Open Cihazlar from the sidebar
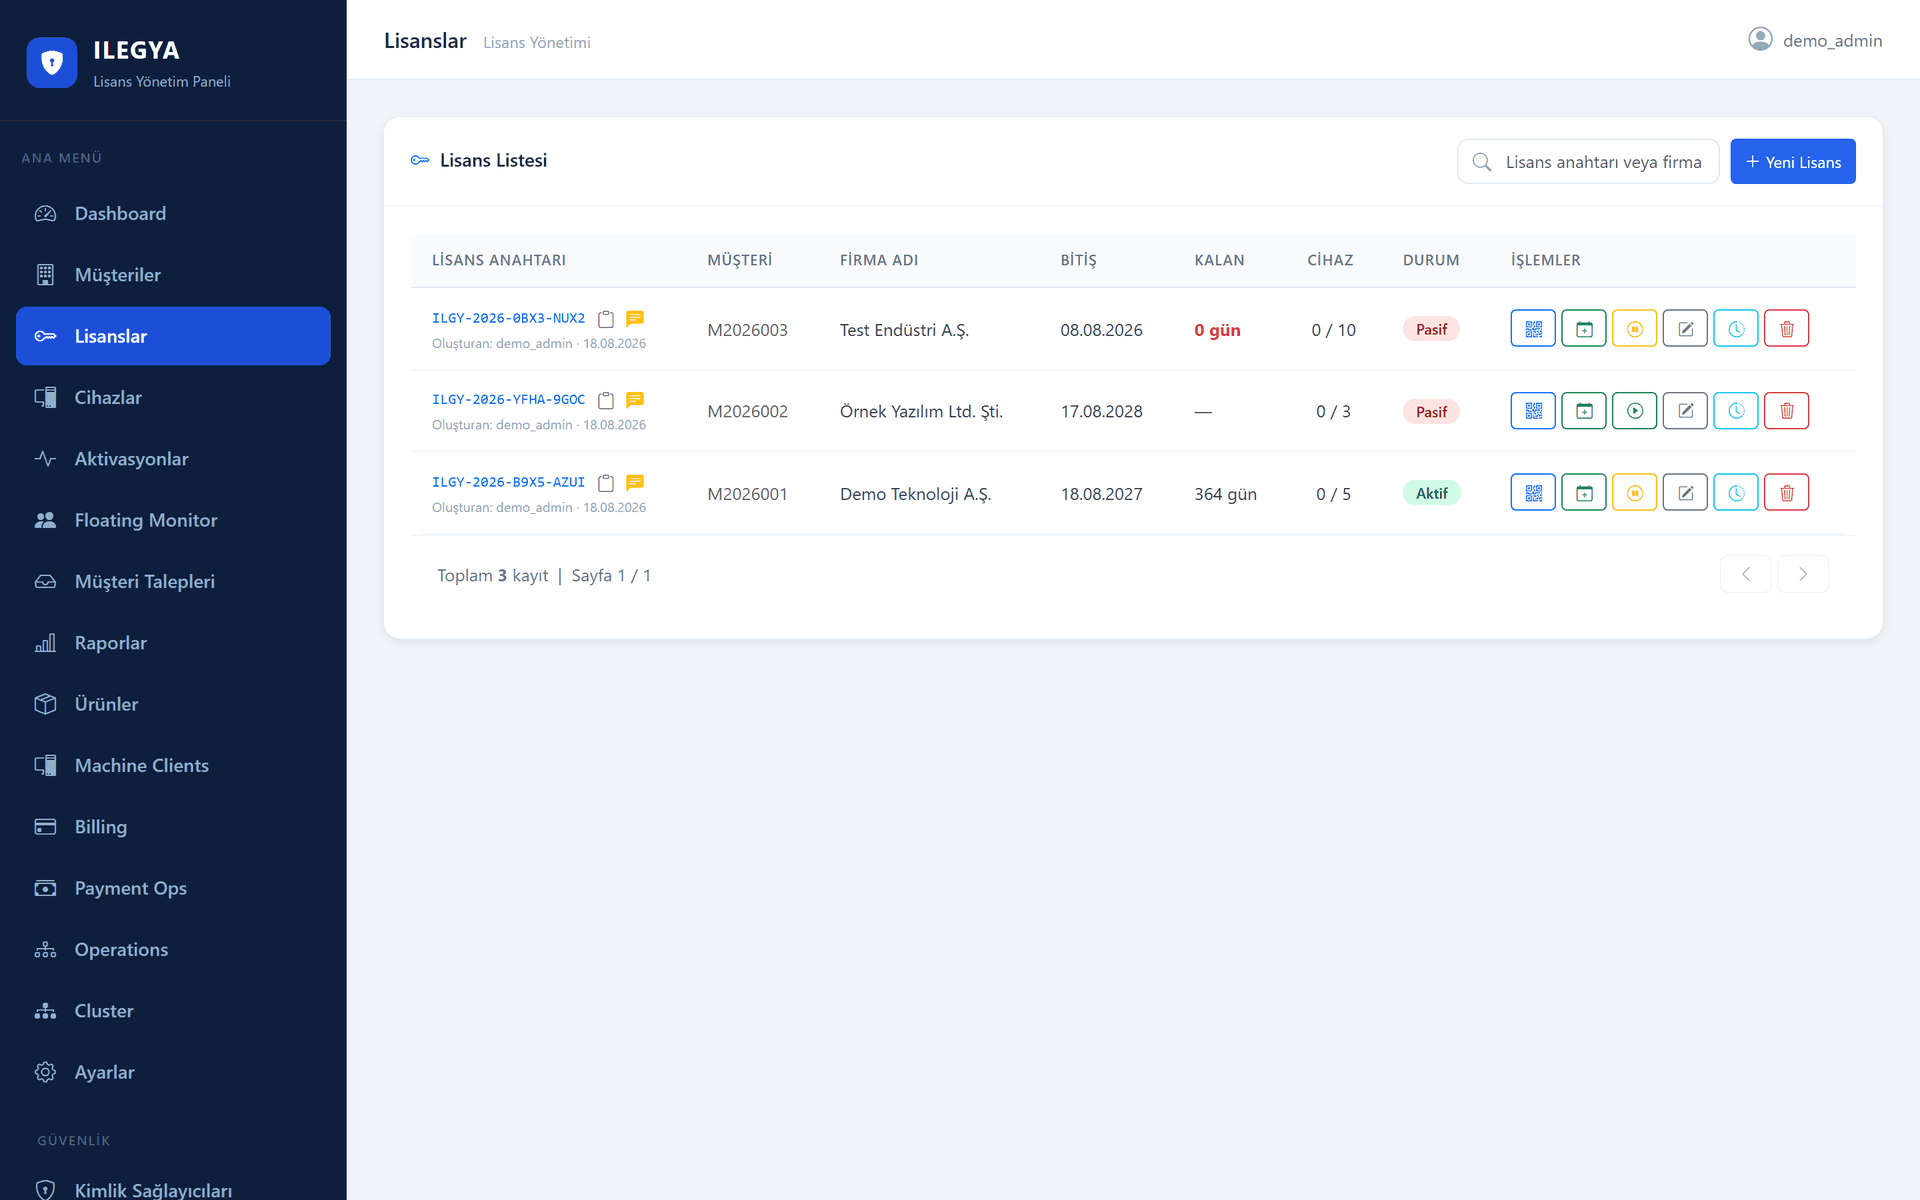This screenshot has height=1200, width=1920. pyautogui.click(x=173, y=397)
